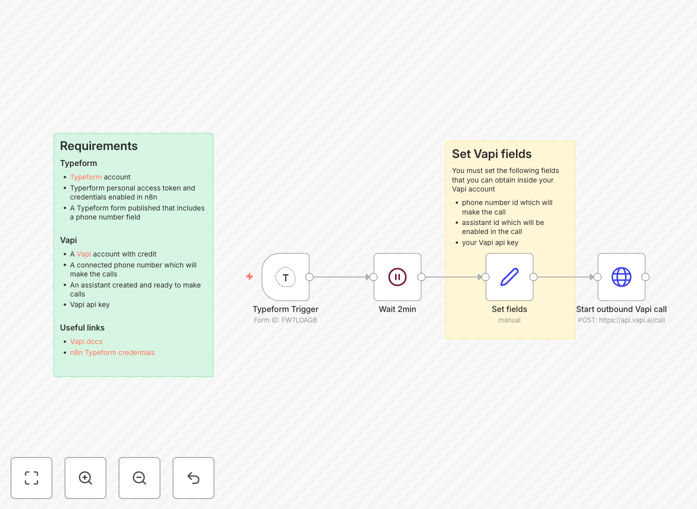This screenshot has width=697, height=509.
Task: Click the Set fields node label
Action: [509, 309]
